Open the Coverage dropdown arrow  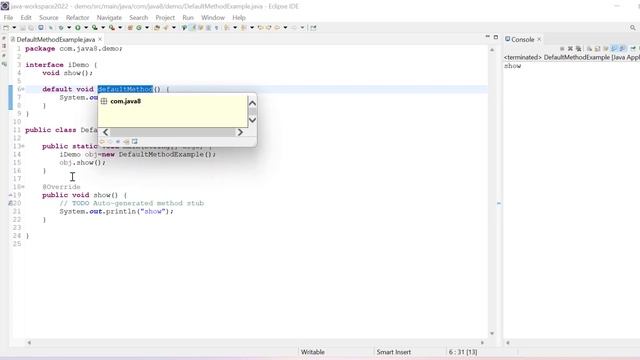pyautogui.click(x=103, y=28)
